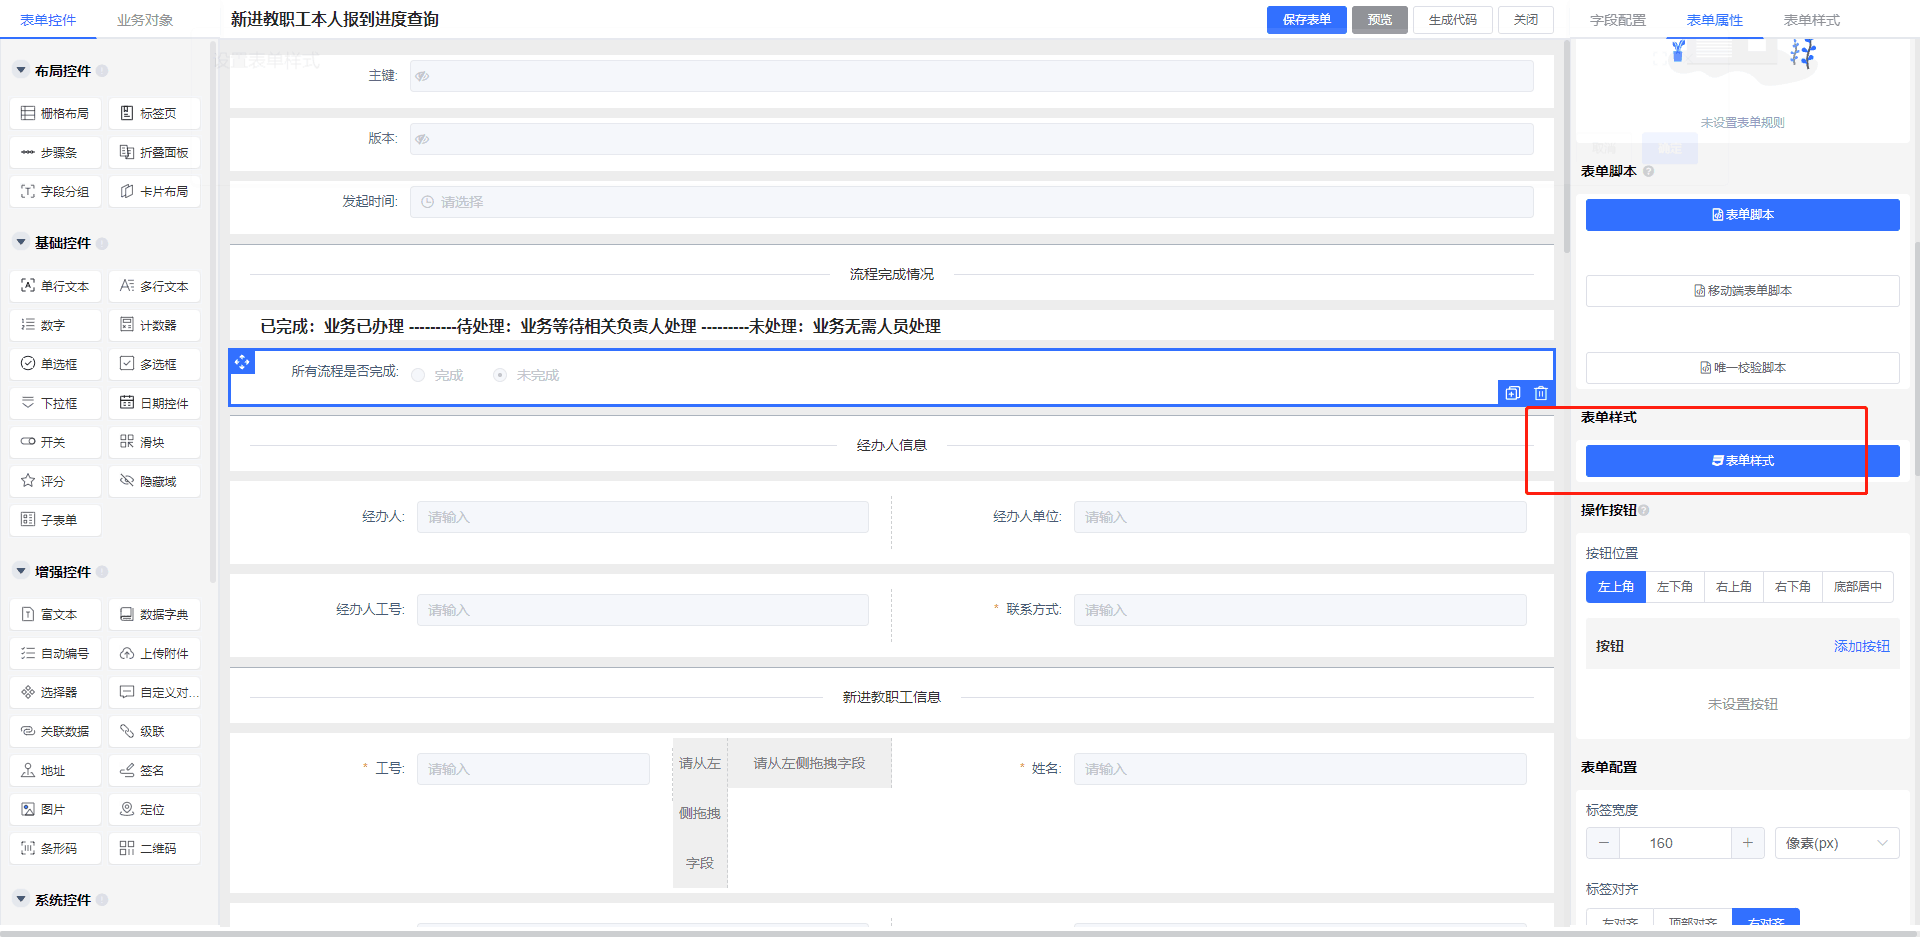Select the 上传附件 upload control
The width and height of the screenshot is (1920, 937).
154,654
